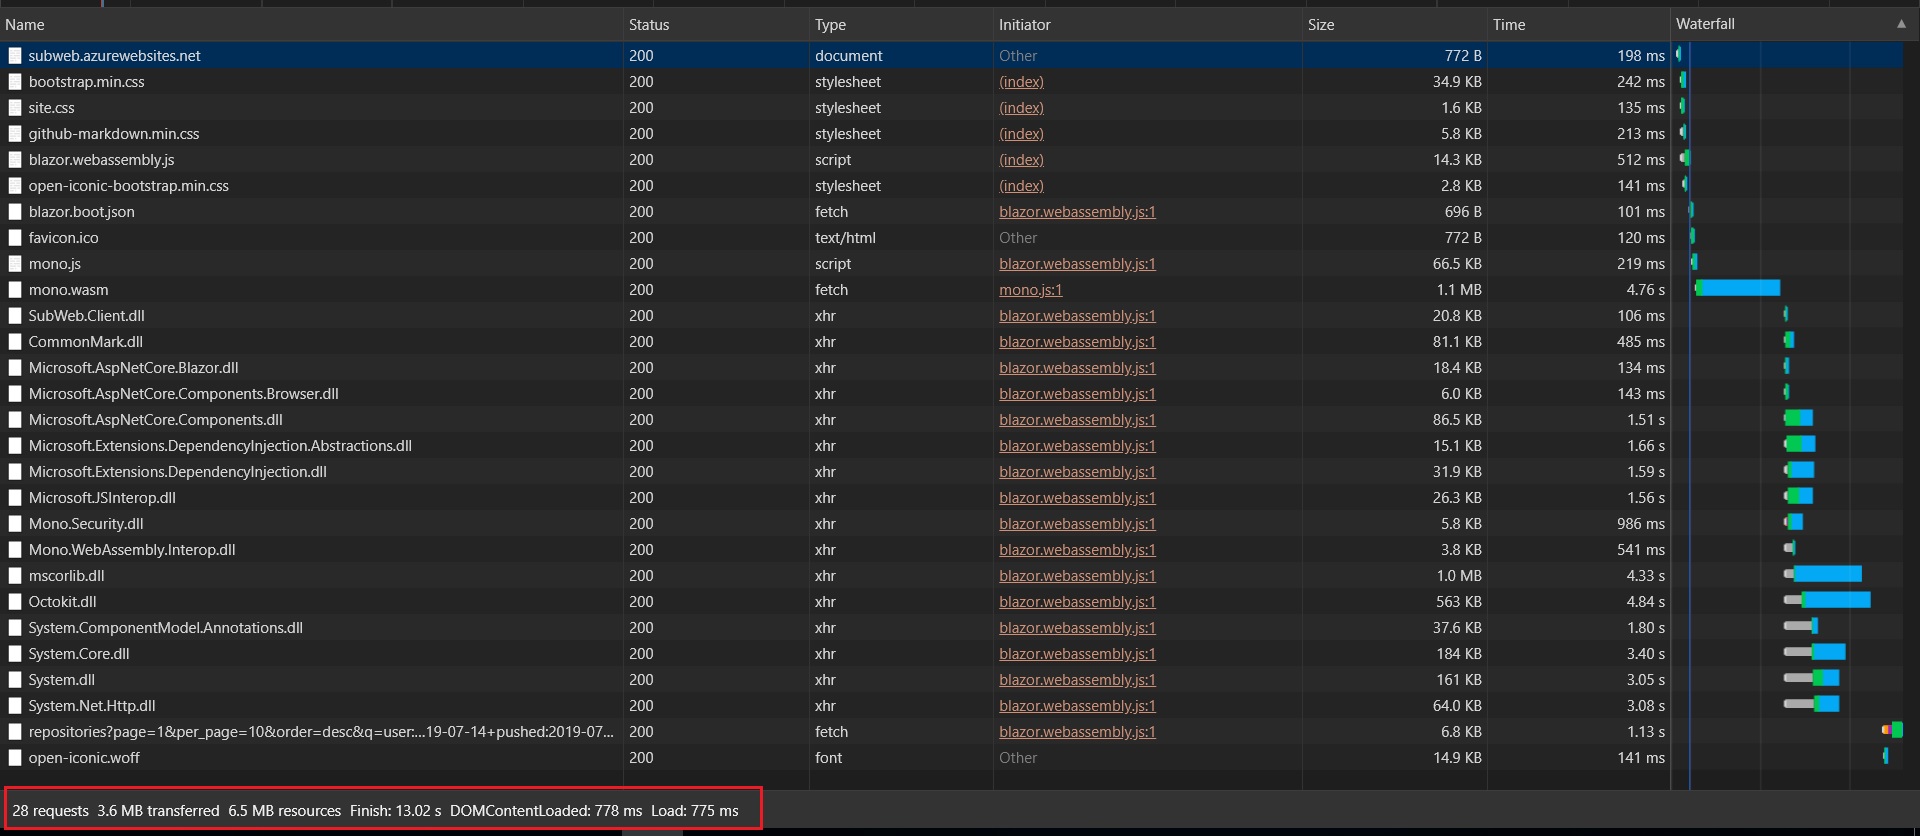Toggle Waterfall sort order arrow
This screenshot has width=1920, height=836.
click(1901, 24)
